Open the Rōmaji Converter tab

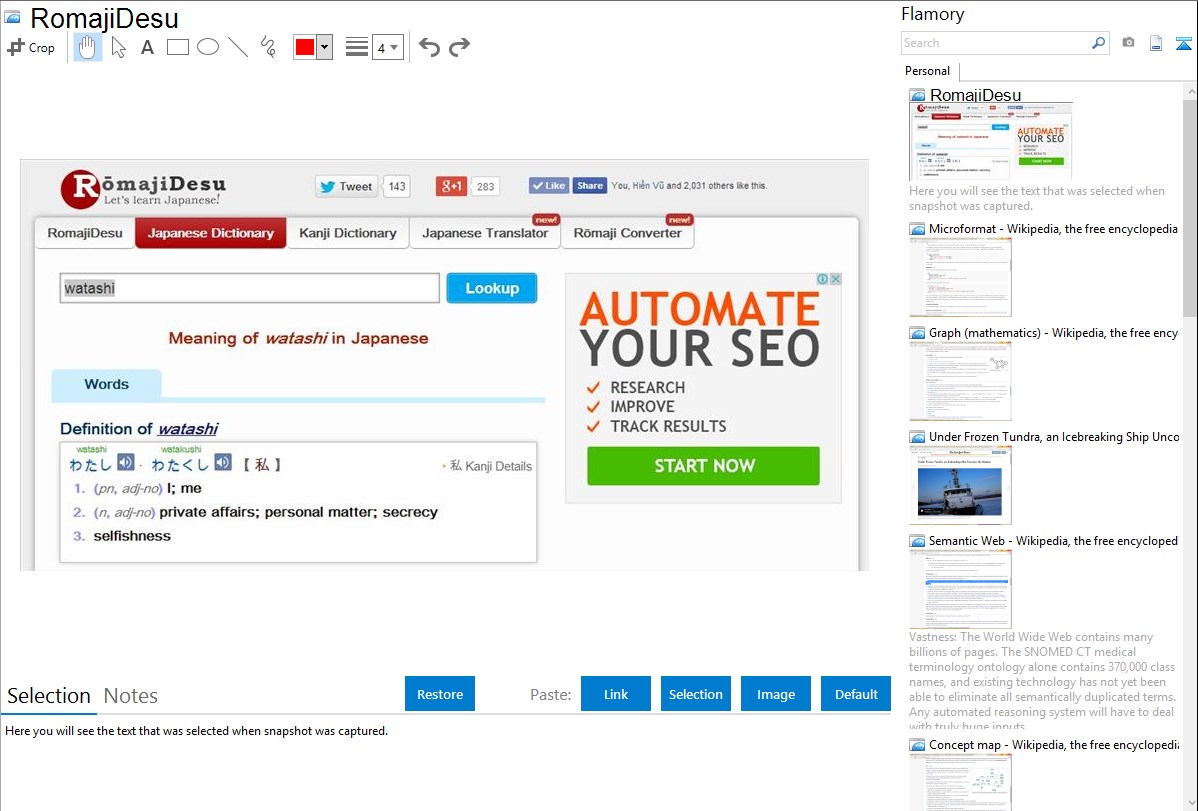627,233
